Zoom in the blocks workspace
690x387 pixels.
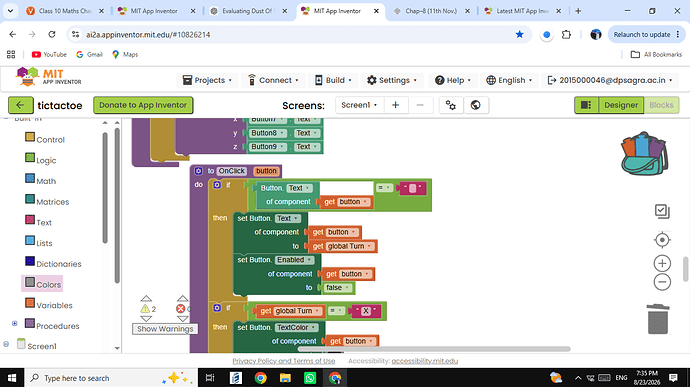click(x=662, y=263)
